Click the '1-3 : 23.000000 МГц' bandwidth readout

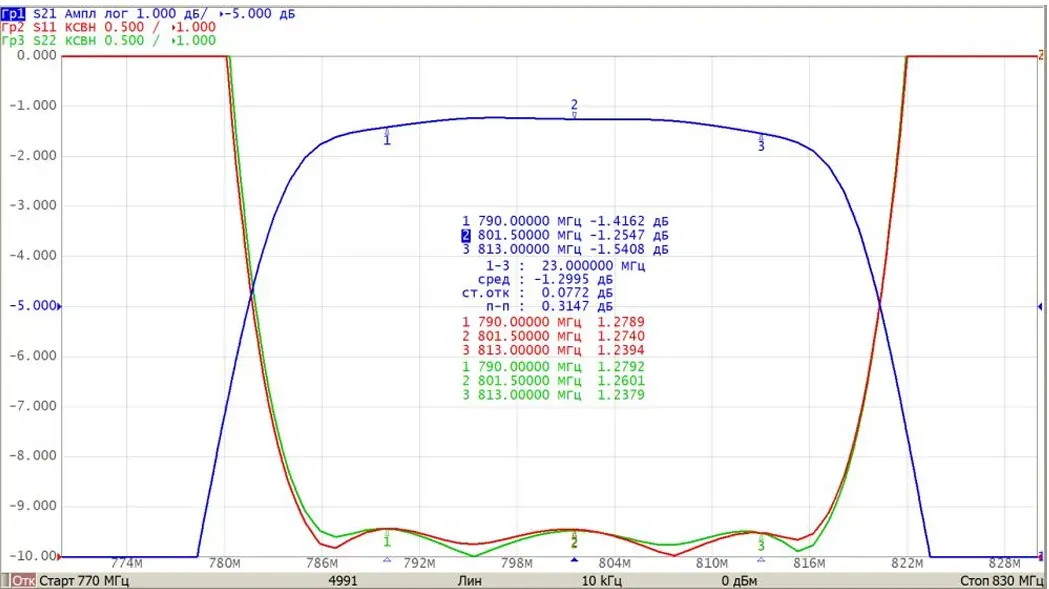565,266
